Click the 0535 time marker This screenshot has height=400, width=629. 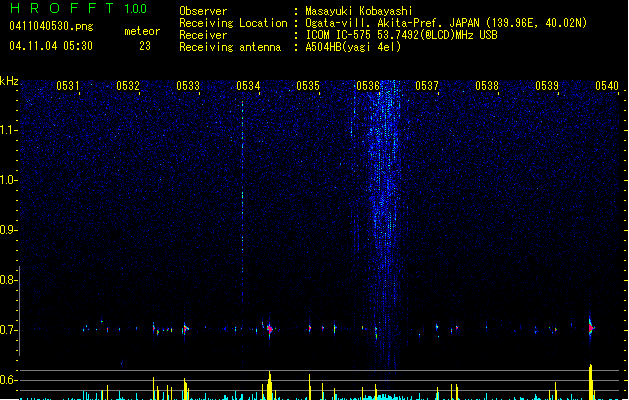[308, 86]
